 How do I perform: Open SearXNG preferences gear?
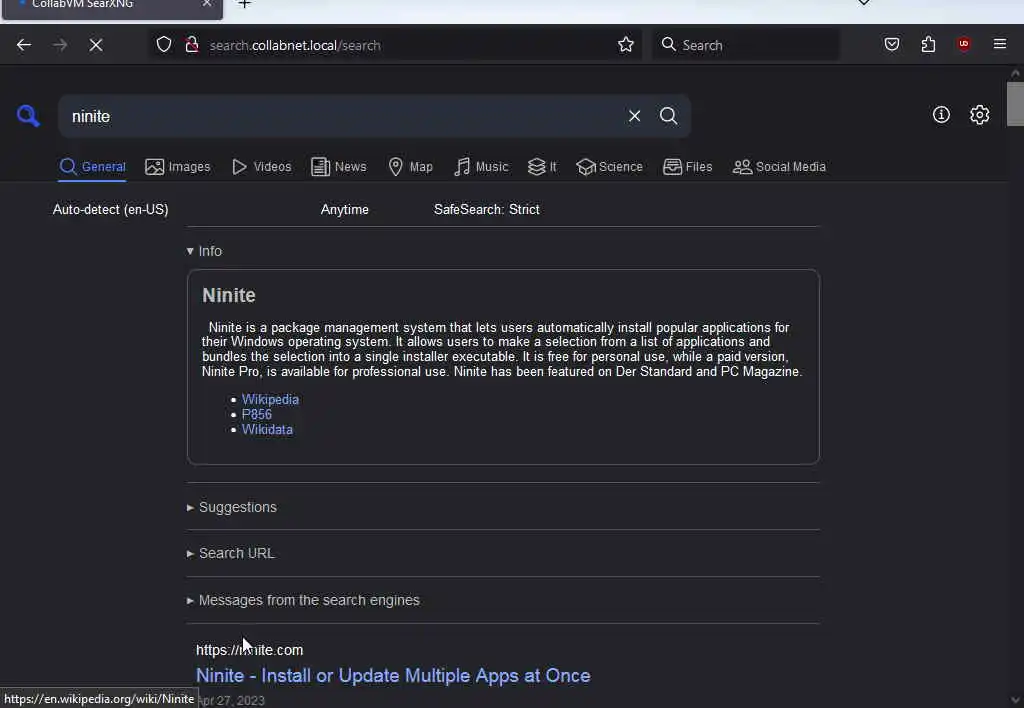pos(979,115)
